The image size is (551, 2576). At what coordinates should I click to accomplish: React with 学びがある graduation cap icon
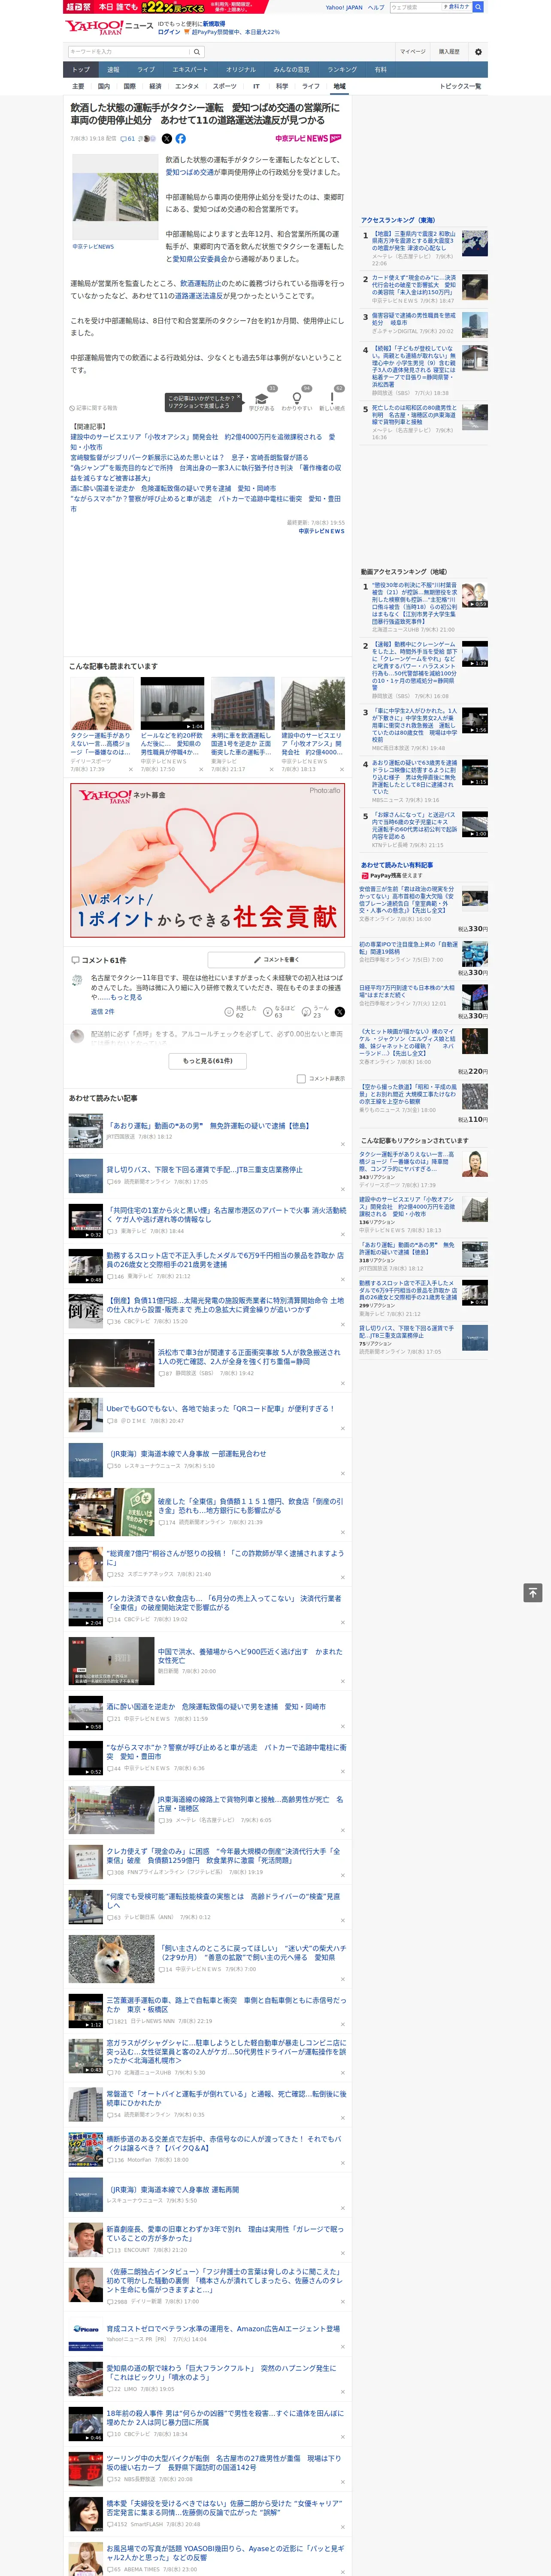tap(262, 398)
